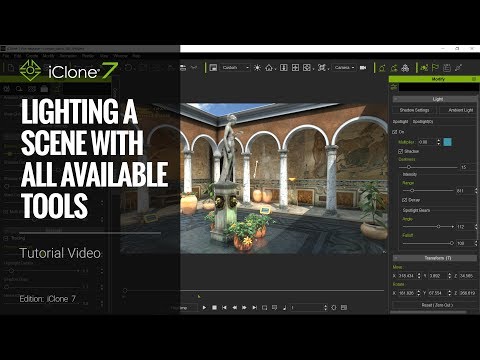Toggle the Shadow checkbox
Viewport: 480px width, 360px height.
[x=400, y=151]
